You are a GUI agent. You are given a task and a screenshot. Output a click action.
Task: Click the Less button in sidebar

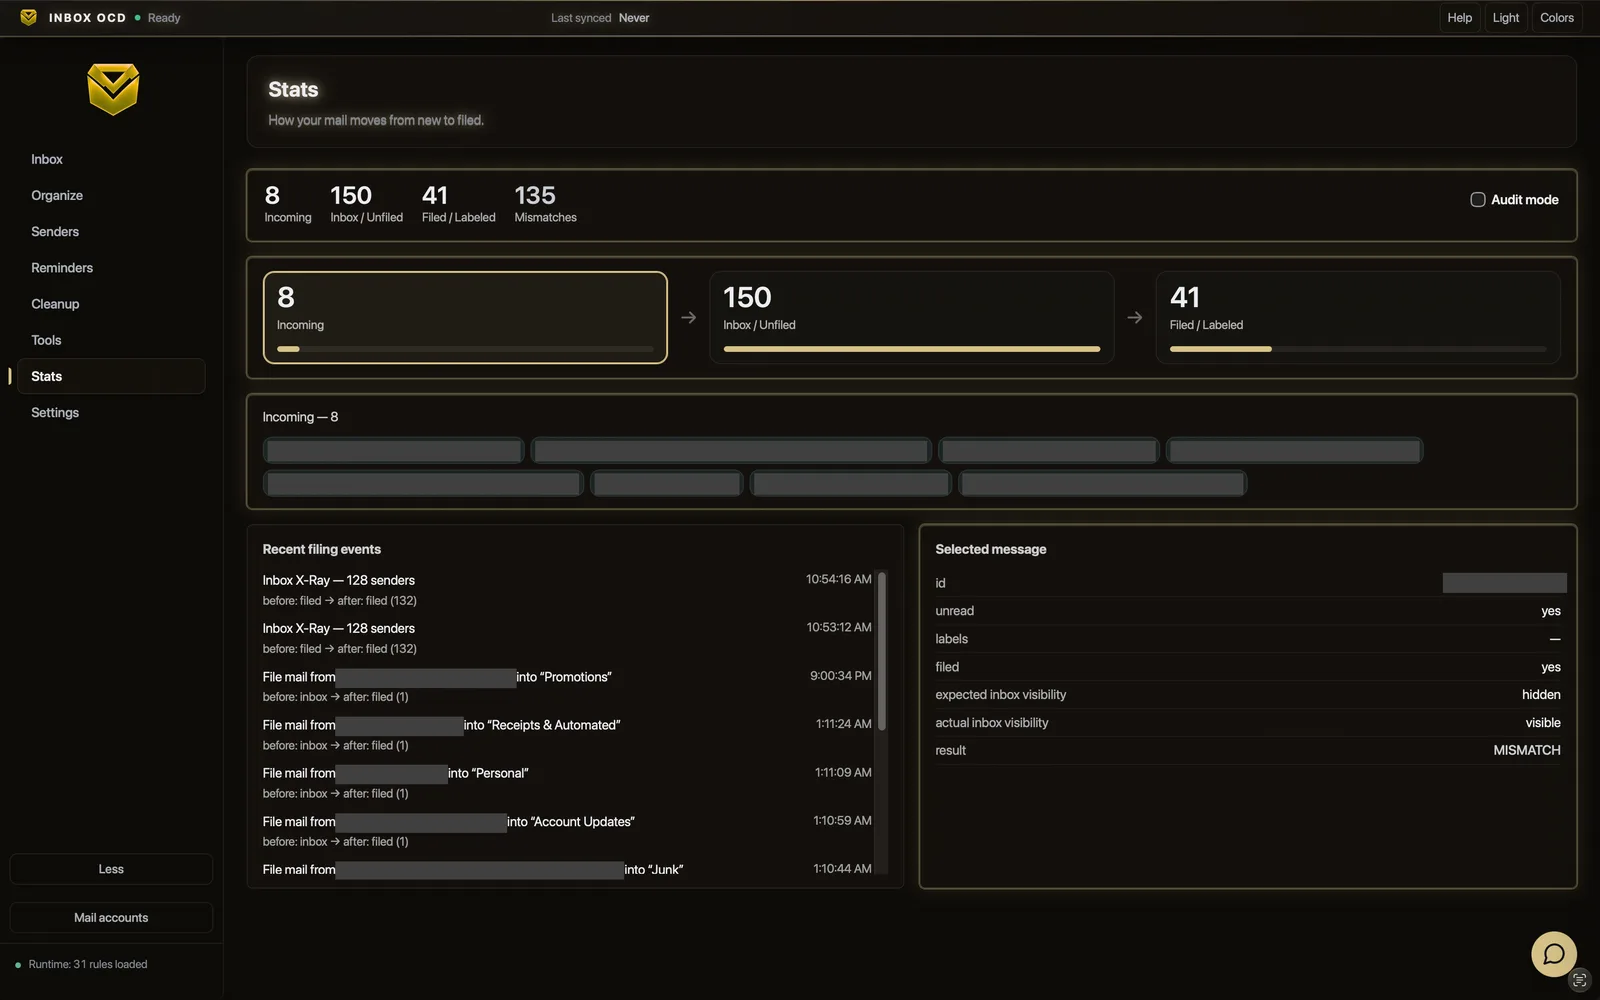[111, 869]
